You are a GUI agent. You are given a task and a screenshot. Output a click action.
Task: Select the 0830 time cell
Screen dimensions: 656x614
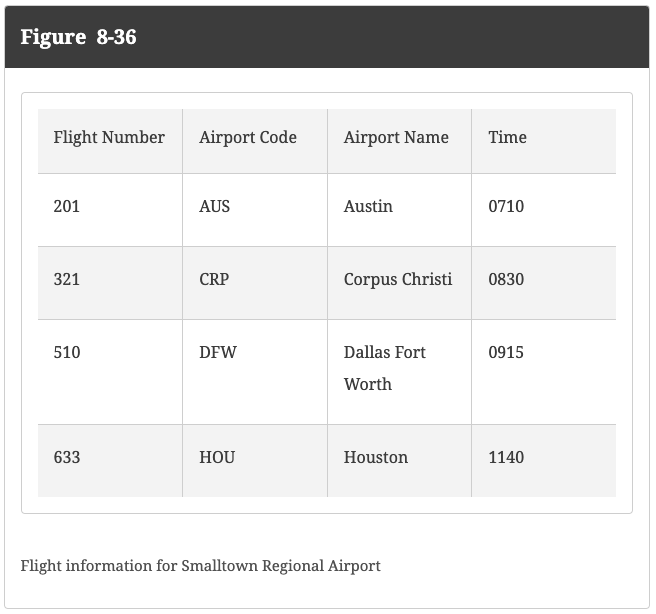(506, 280)
